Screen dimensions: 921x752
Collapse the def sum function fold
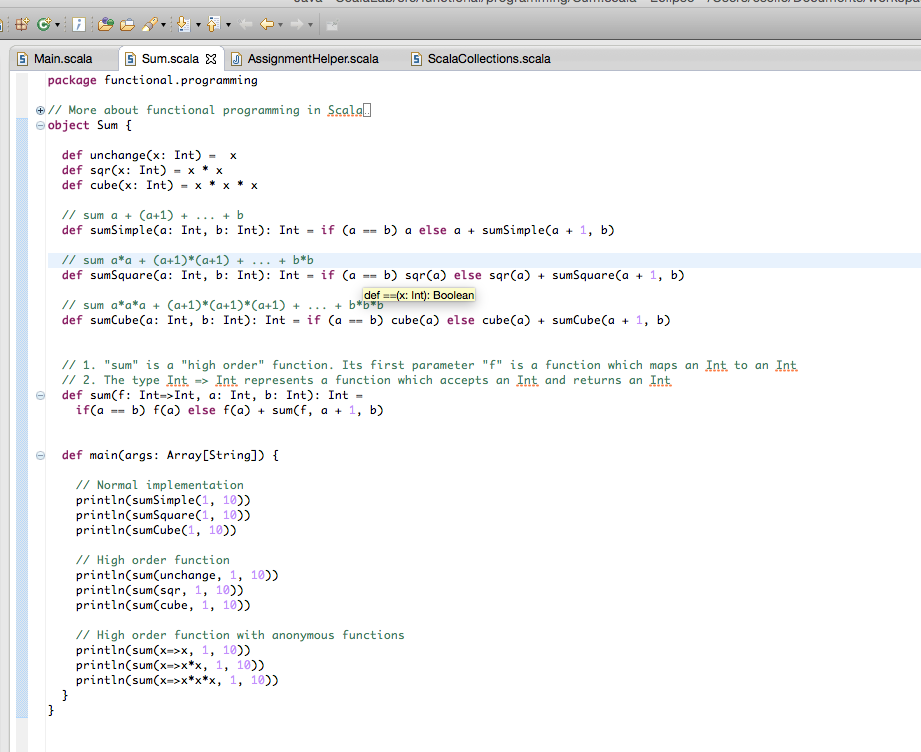(x=40, y=395)
